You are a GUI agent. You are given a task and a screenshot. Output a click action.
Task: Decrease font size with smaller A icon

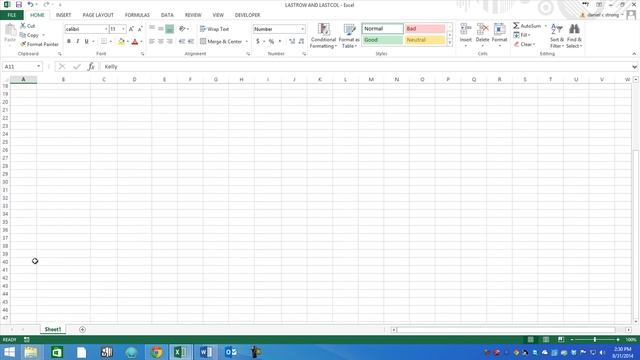pyautogui.click(x=140, y=29)
